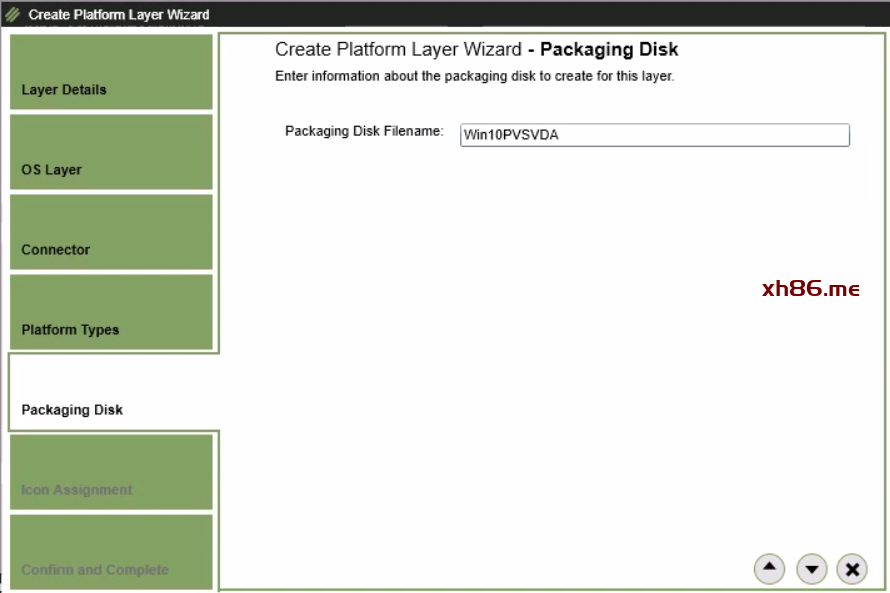This screenshot has height=593, width=890.
Task: Click the Win10PVSVDA filename text
Action: point(510,136)
